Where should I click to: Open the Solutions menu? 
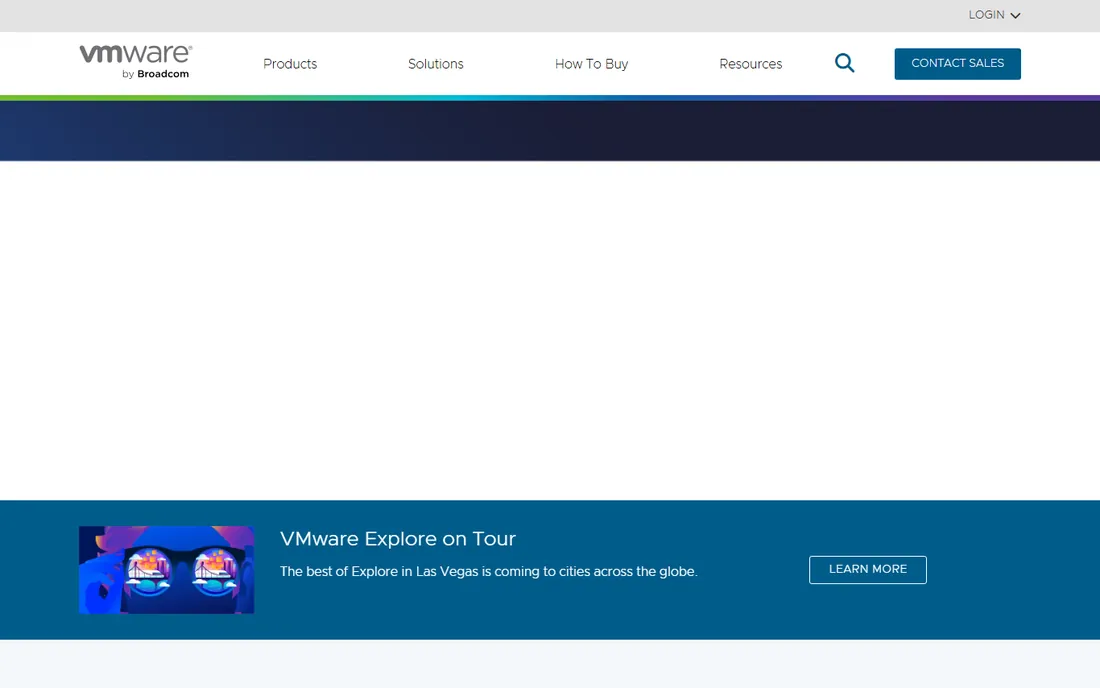click(436, 64)
